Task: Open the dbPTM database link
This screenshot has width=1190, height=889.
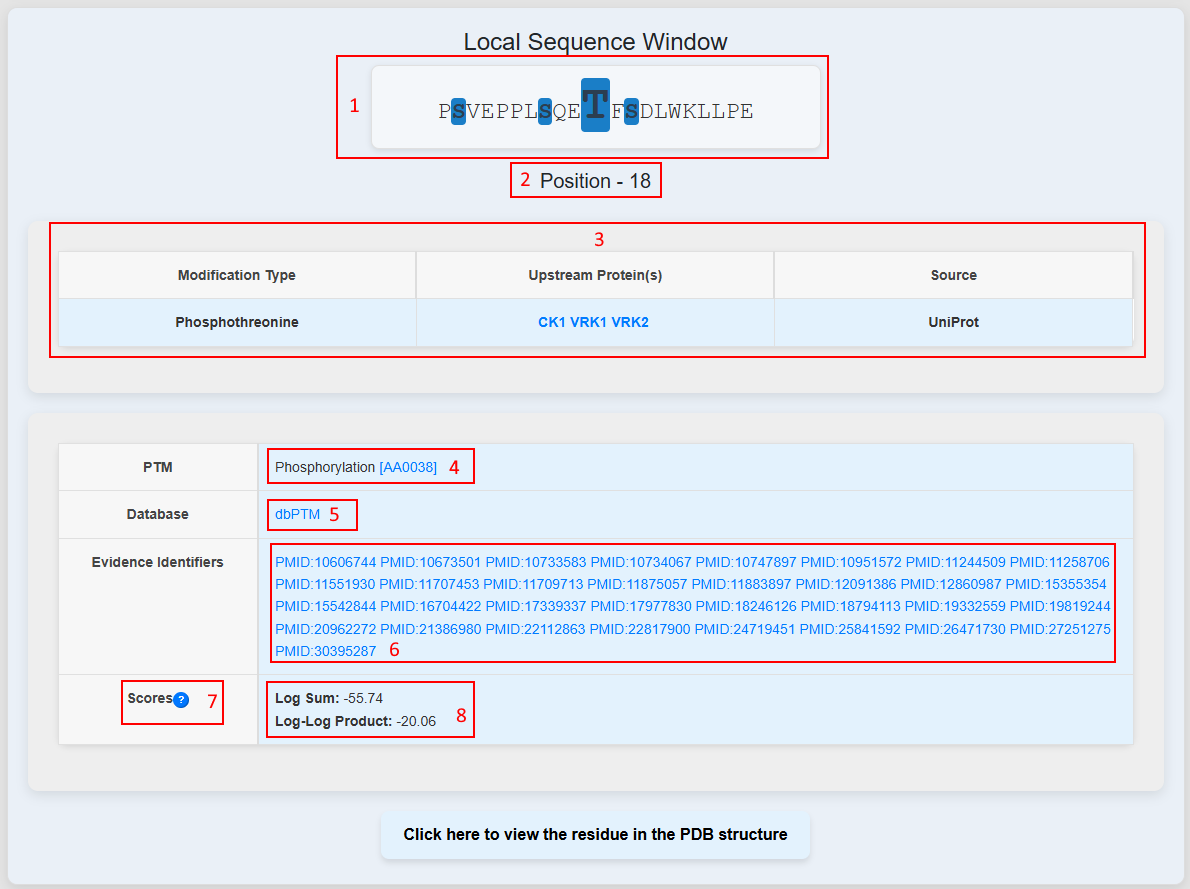Action: click(x=297, y=514)
